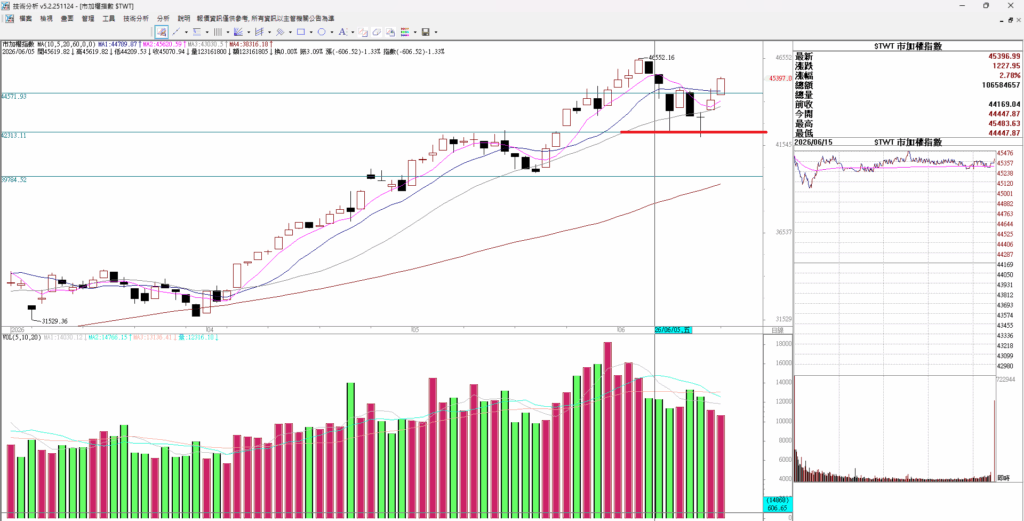Viewport: 1024px width, 521px height.
Task: Click the 42313.11 horizontal level label
Action: pos(14,136)
